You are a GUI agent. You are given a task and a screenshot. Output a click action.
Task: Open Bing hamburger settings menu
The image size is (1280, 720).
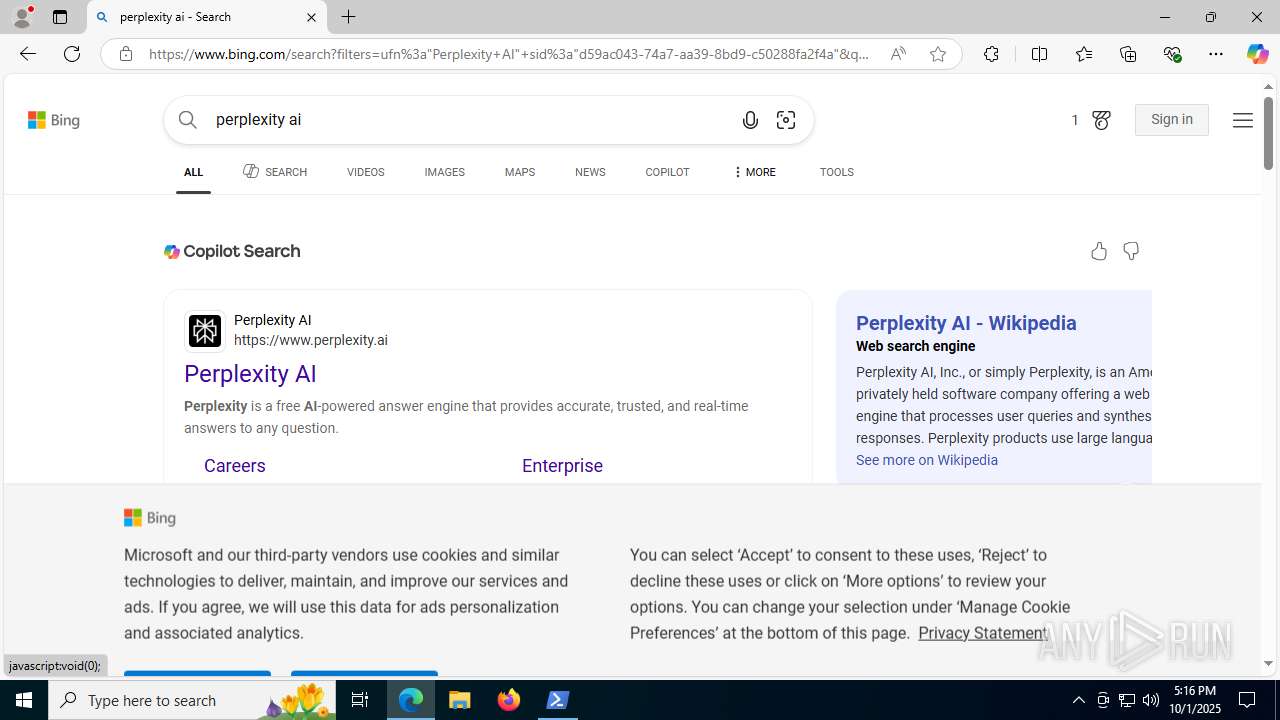click(1242, 120)
